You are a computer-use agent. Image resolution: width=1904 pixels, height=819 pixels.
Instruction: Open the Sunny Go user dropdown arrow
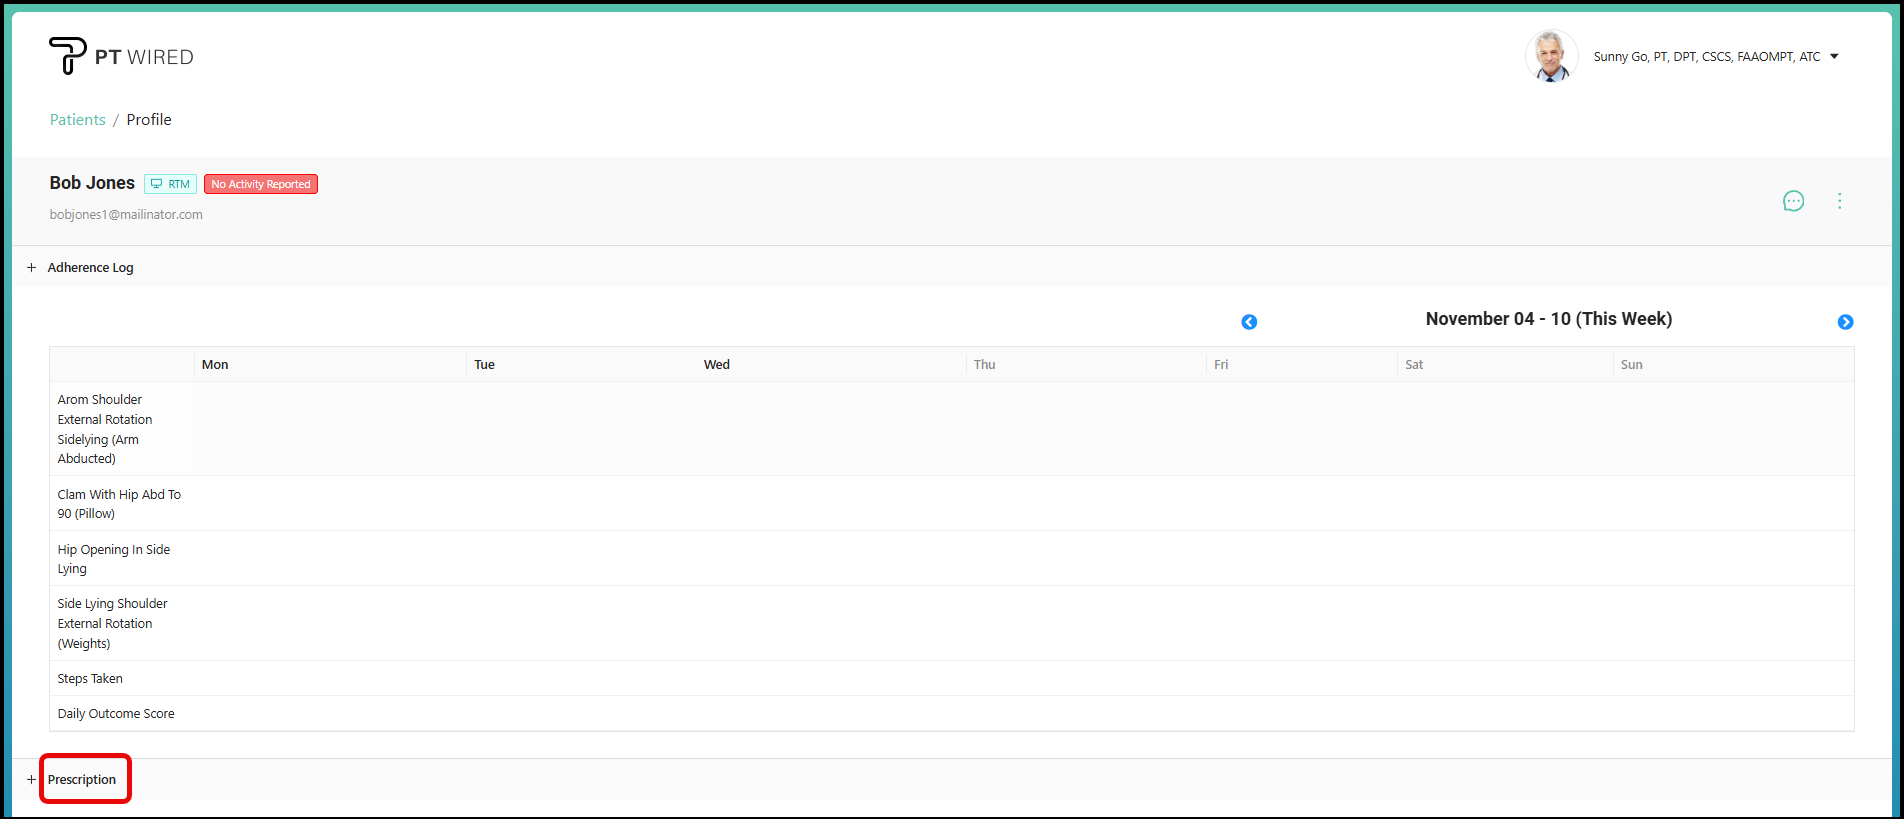[x=1834, y=57]
